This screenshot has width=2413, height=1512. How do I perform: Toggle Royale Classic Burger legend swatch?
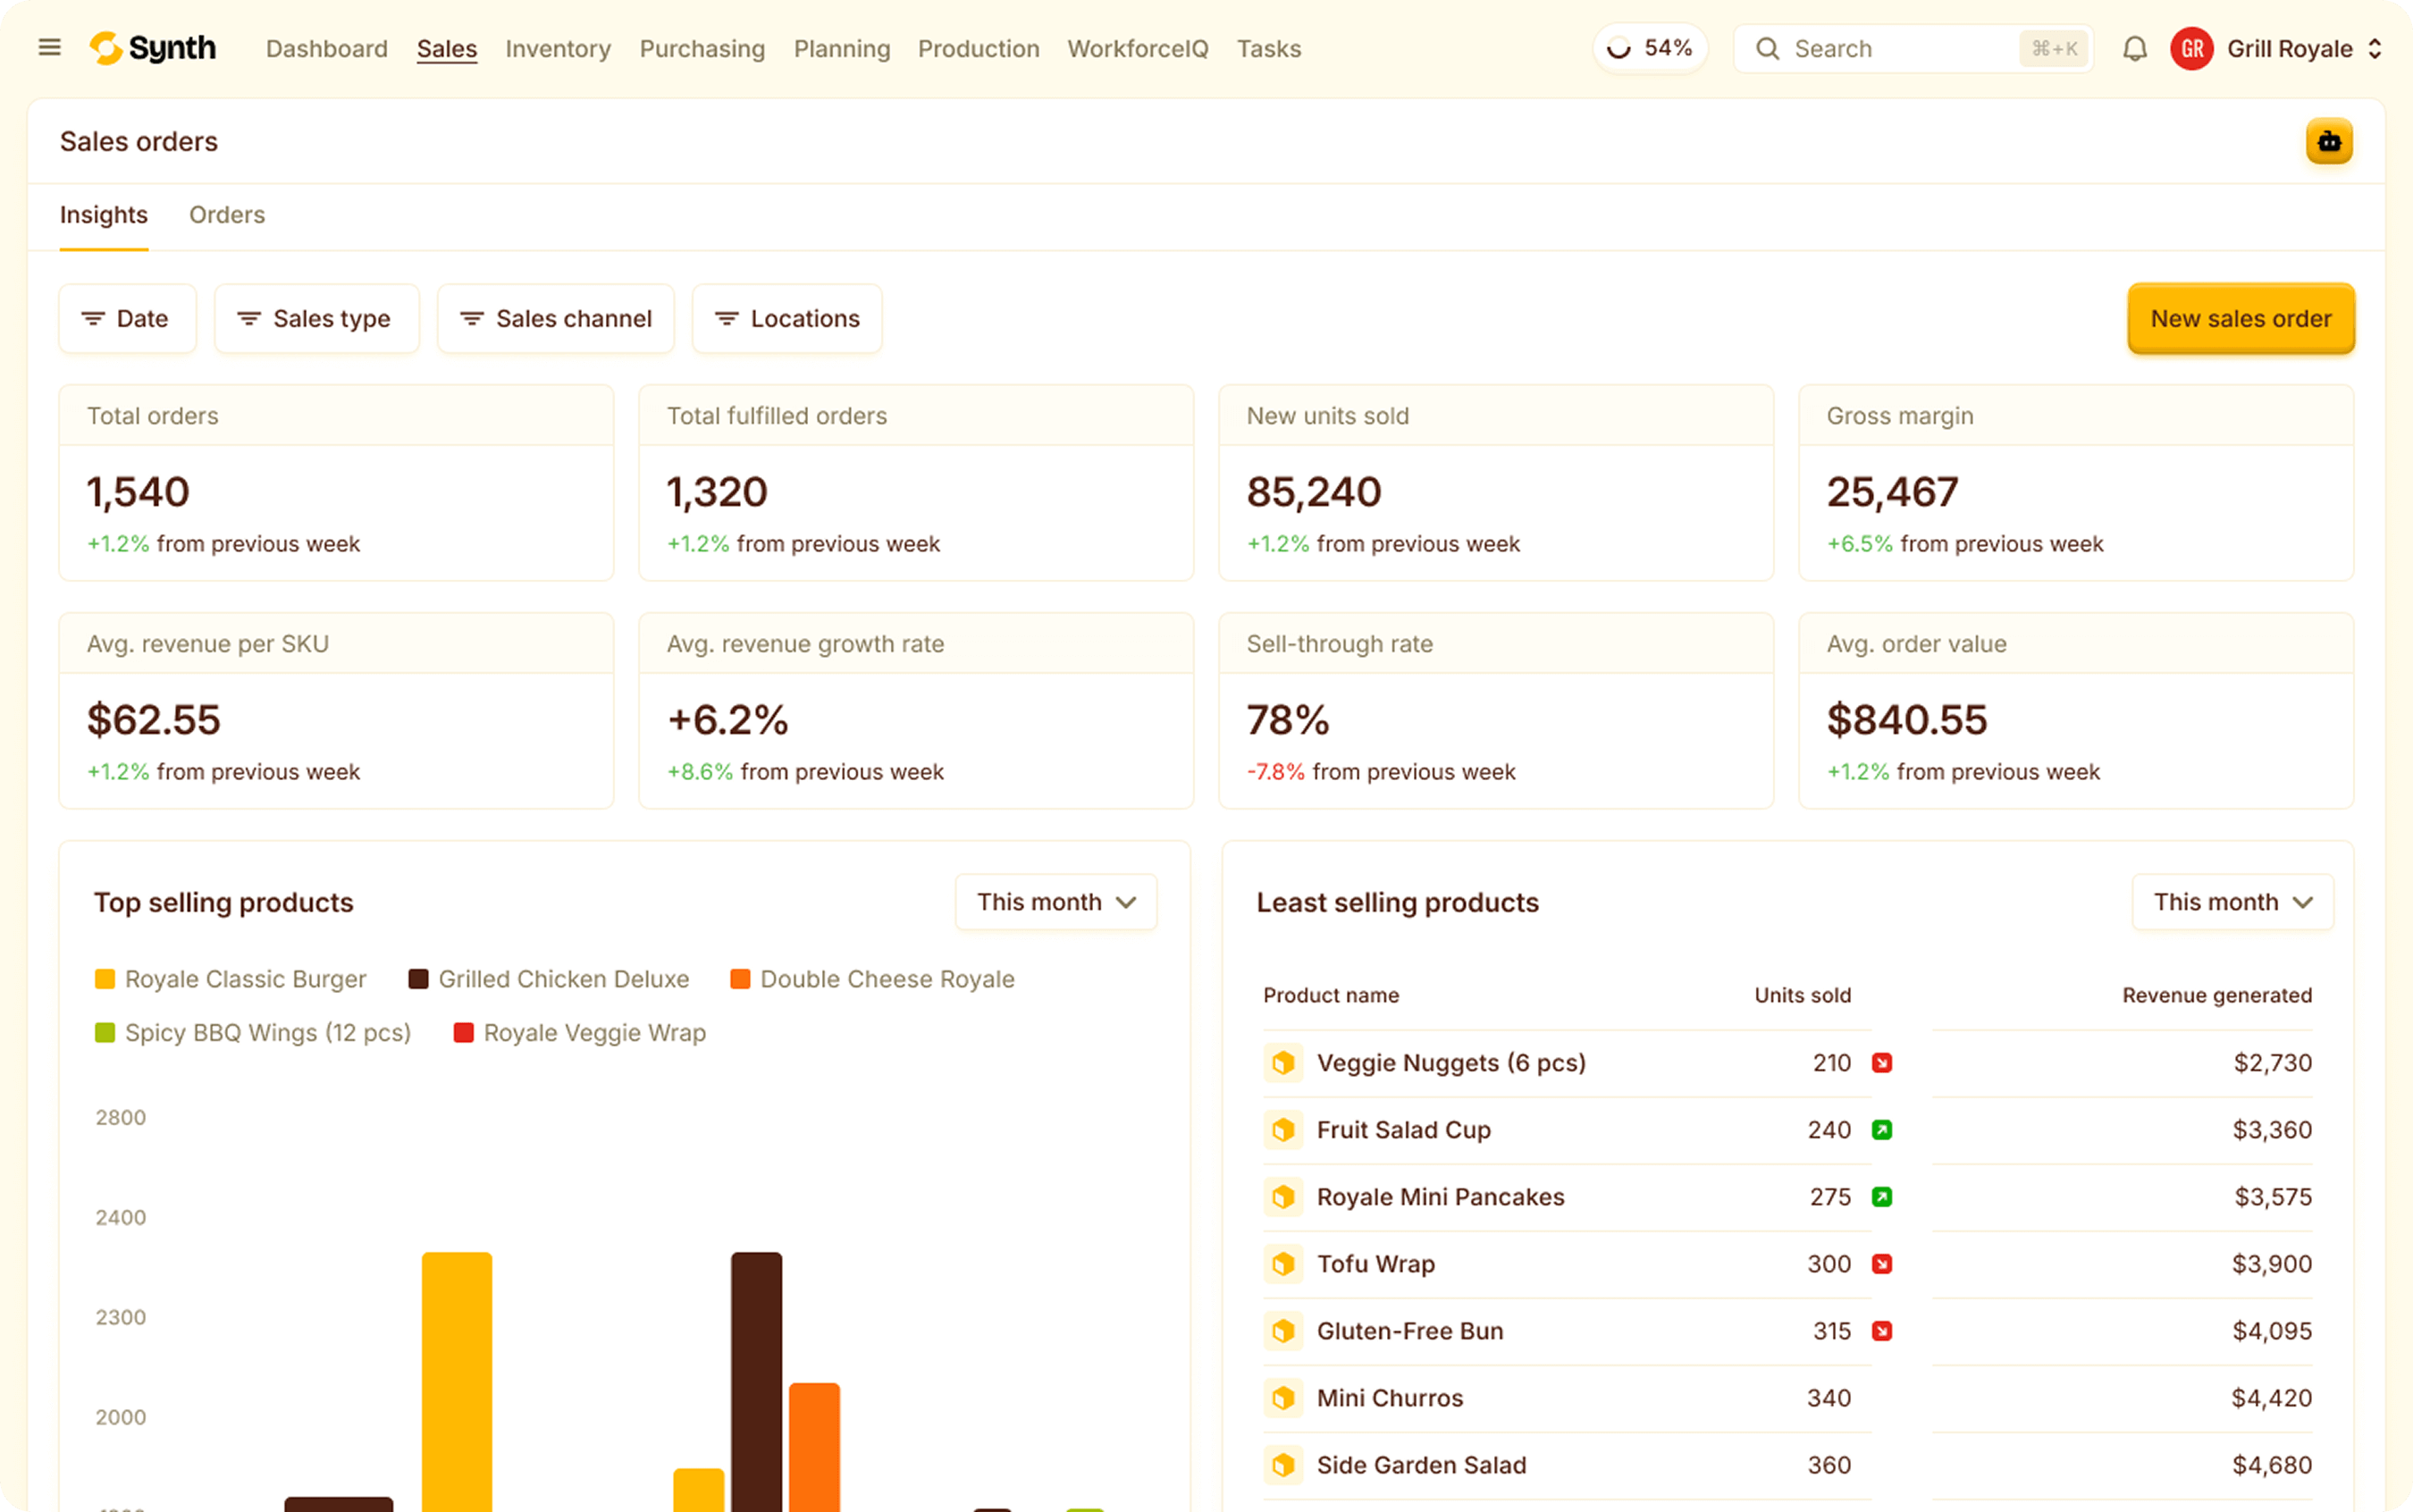point(105,979)
